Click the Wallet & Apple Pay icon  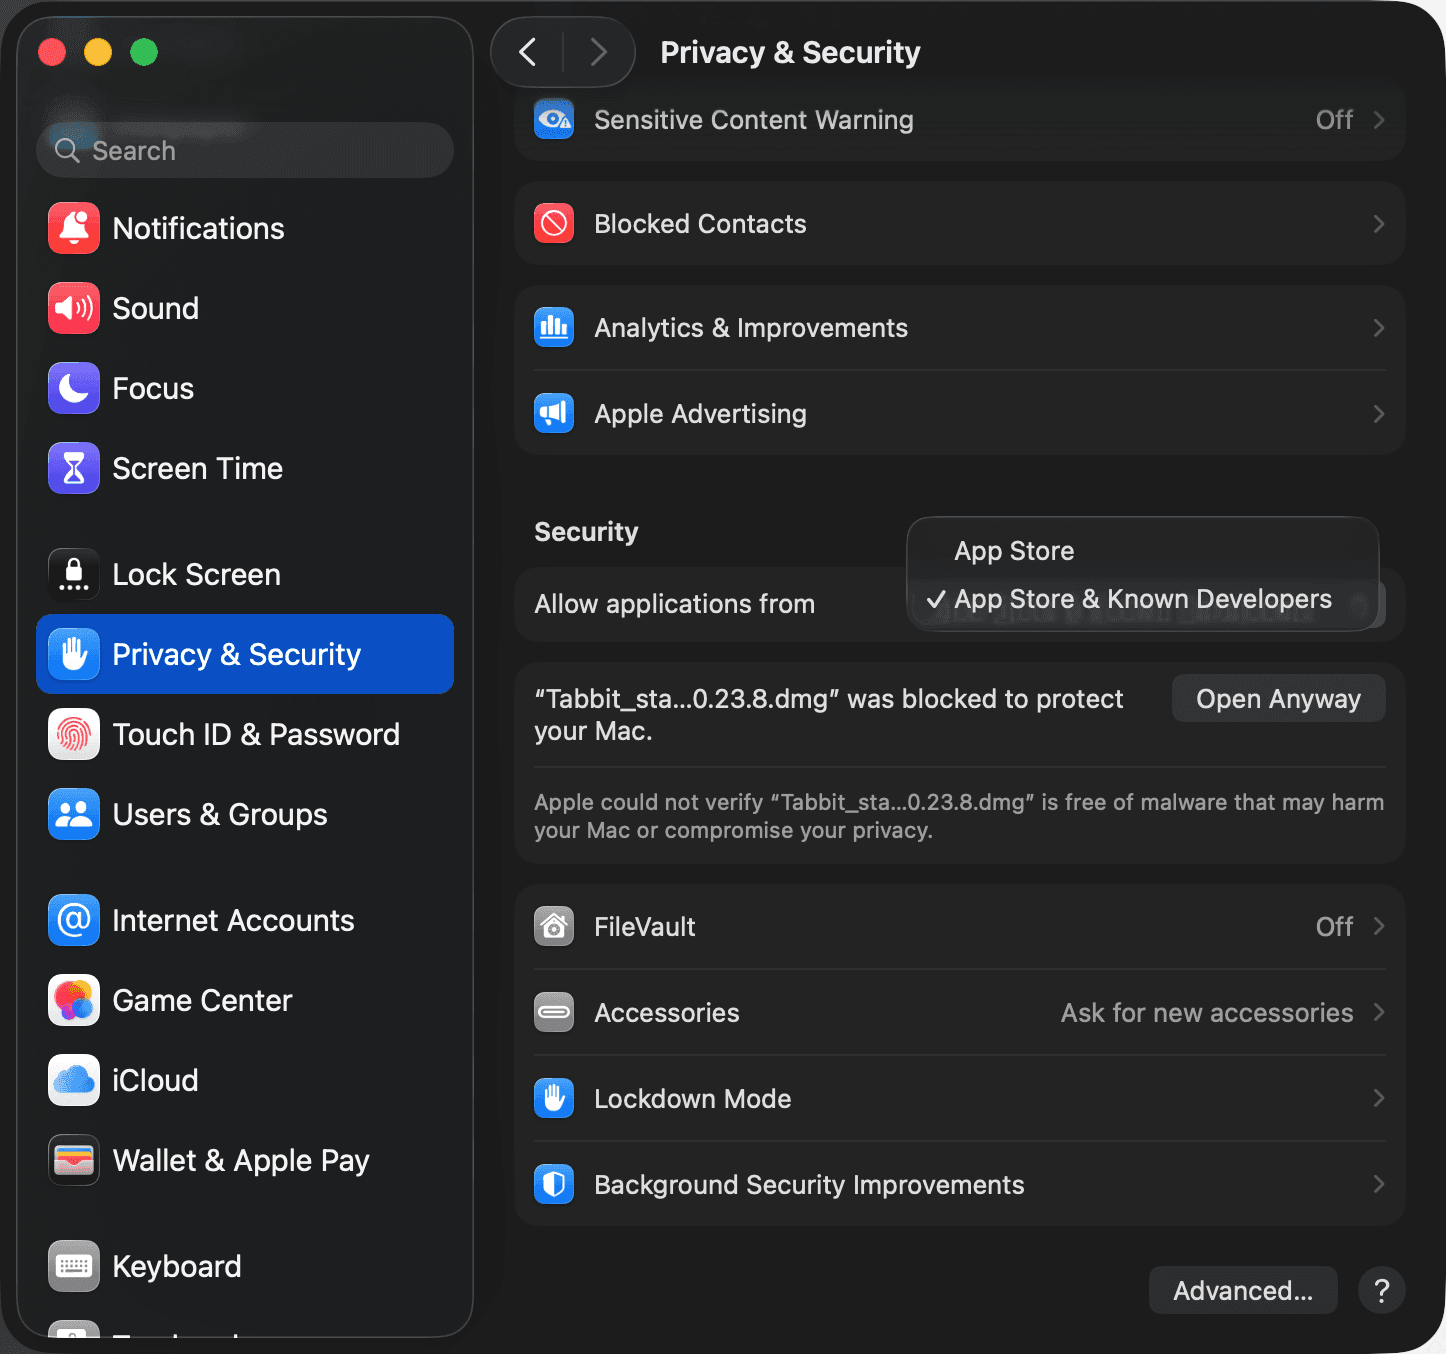74,1160
